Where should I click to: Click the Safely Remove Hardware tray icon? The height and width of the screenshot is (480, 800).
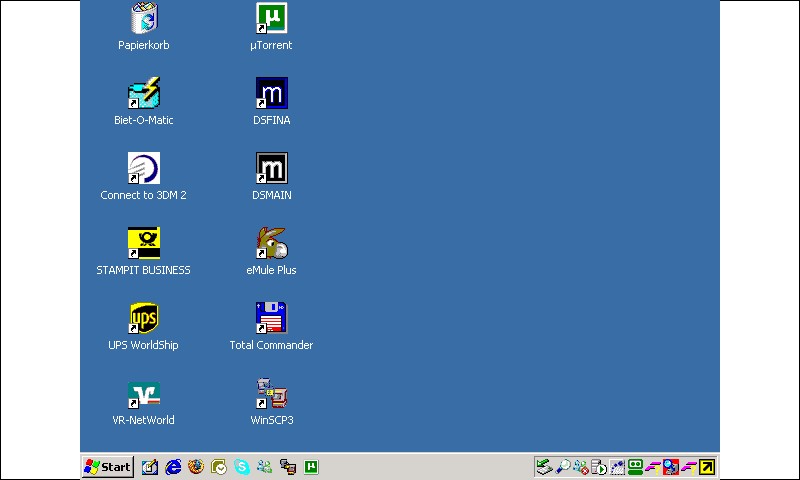click(x=544, y=467)
